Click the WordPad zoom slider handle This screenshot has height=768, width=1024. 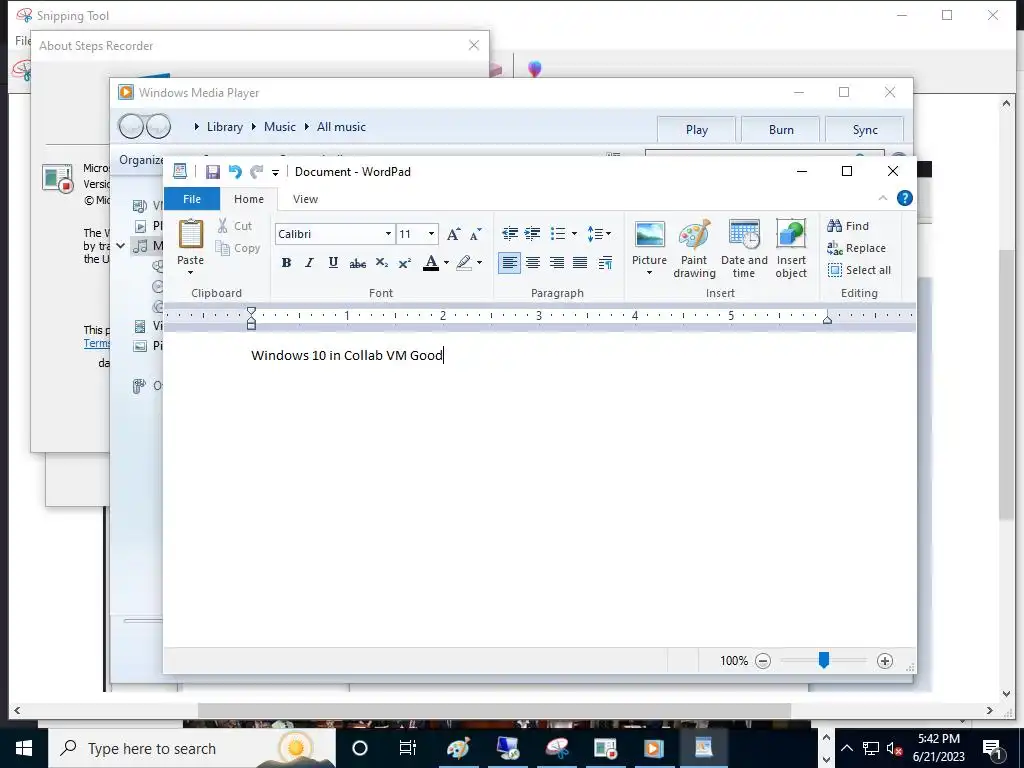[824, 660]
